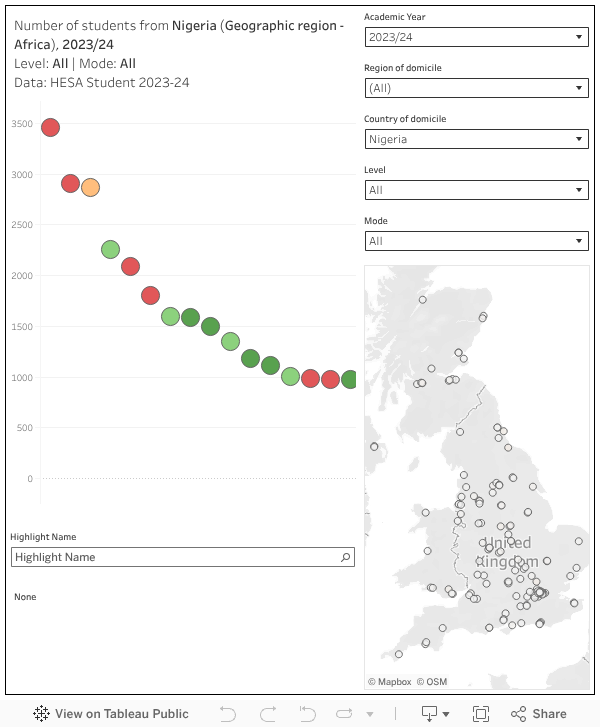Click the Highlight Name input field
The image size is (600, 727).
[175, 557]
